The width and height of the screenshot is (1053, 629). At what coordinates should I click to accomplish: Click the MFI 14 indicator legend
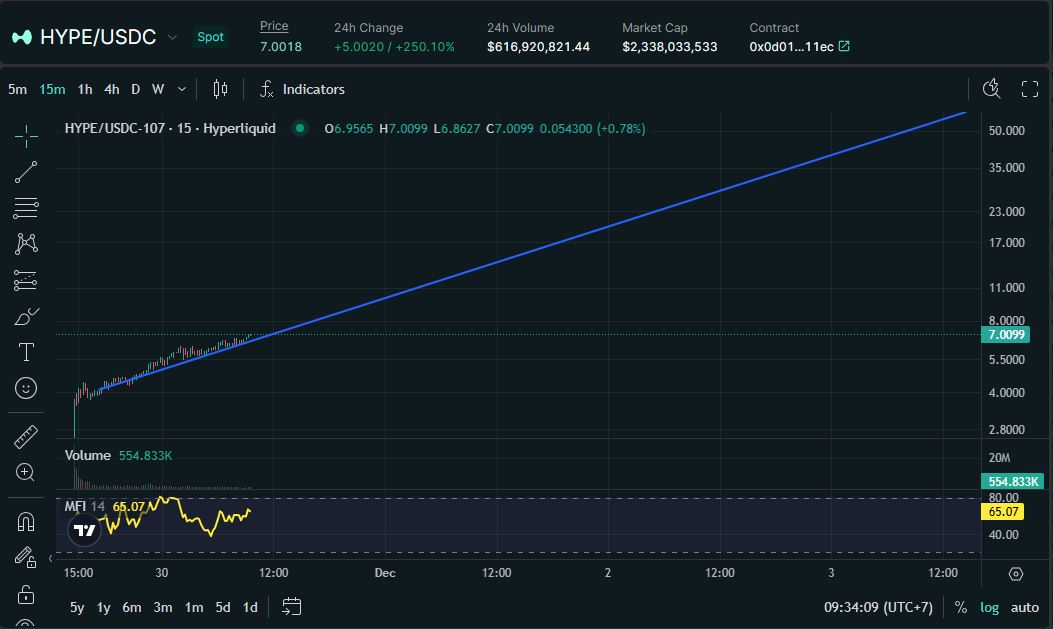point(85,506)
